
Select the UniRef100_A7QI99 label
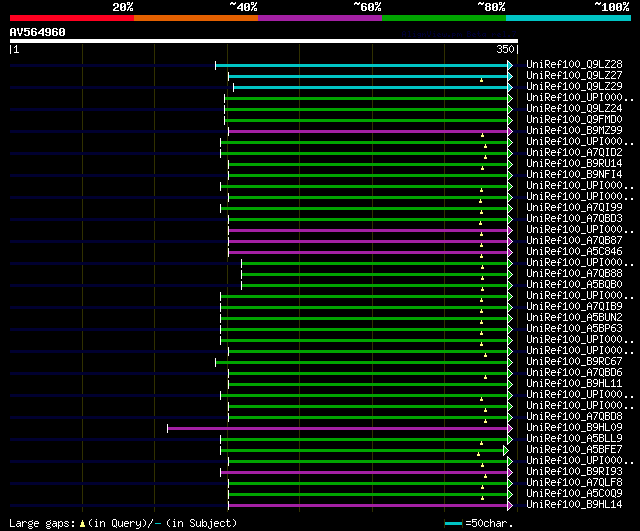point(574,207)
